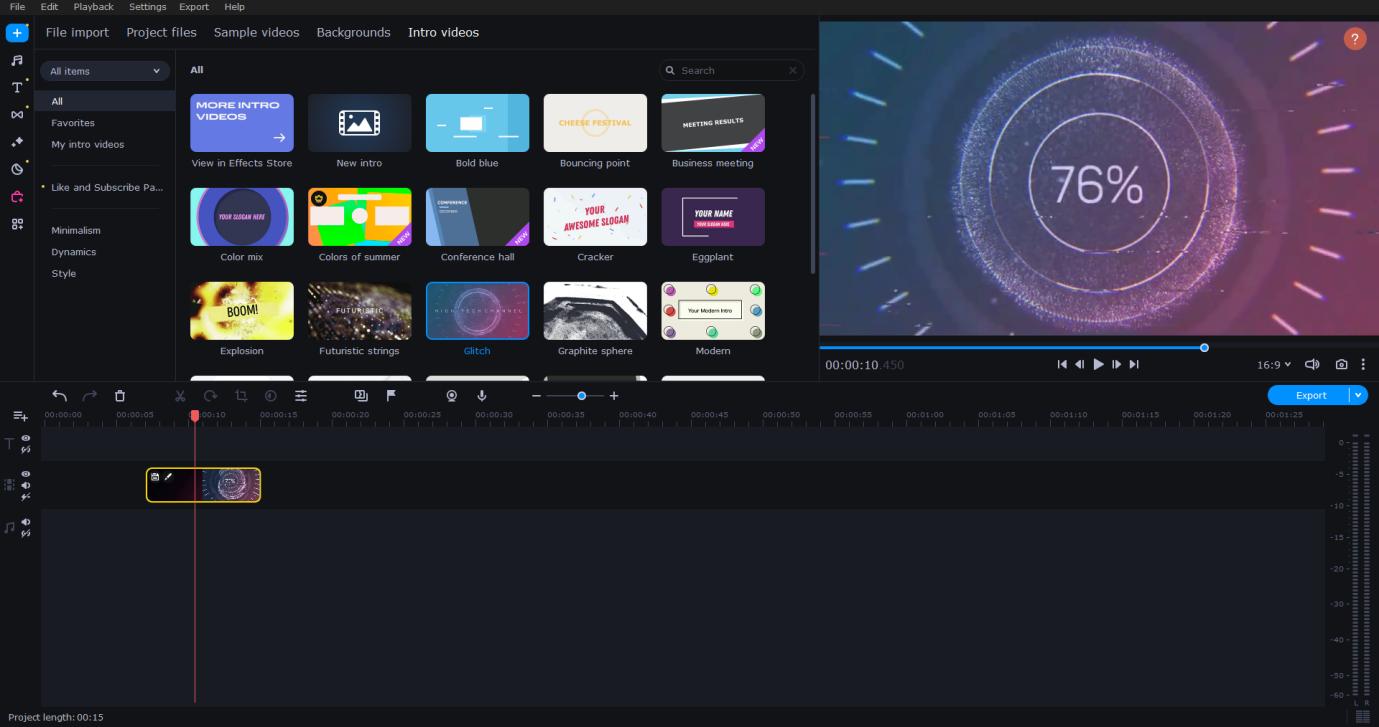1379x727 pixels.
Task: Zoom in the timeline with plus icon
Action: pyautogui.click(x=614, y=396)
